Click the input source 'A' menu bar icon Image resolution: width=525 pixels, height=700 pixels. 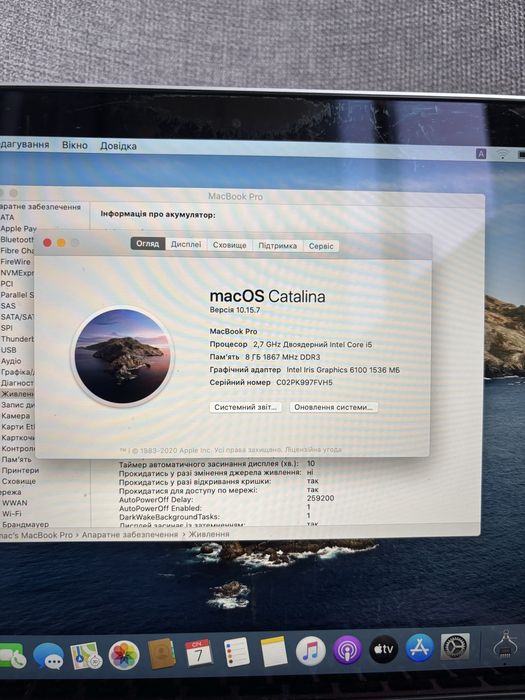pyautogui.click(x=481, y=154)
